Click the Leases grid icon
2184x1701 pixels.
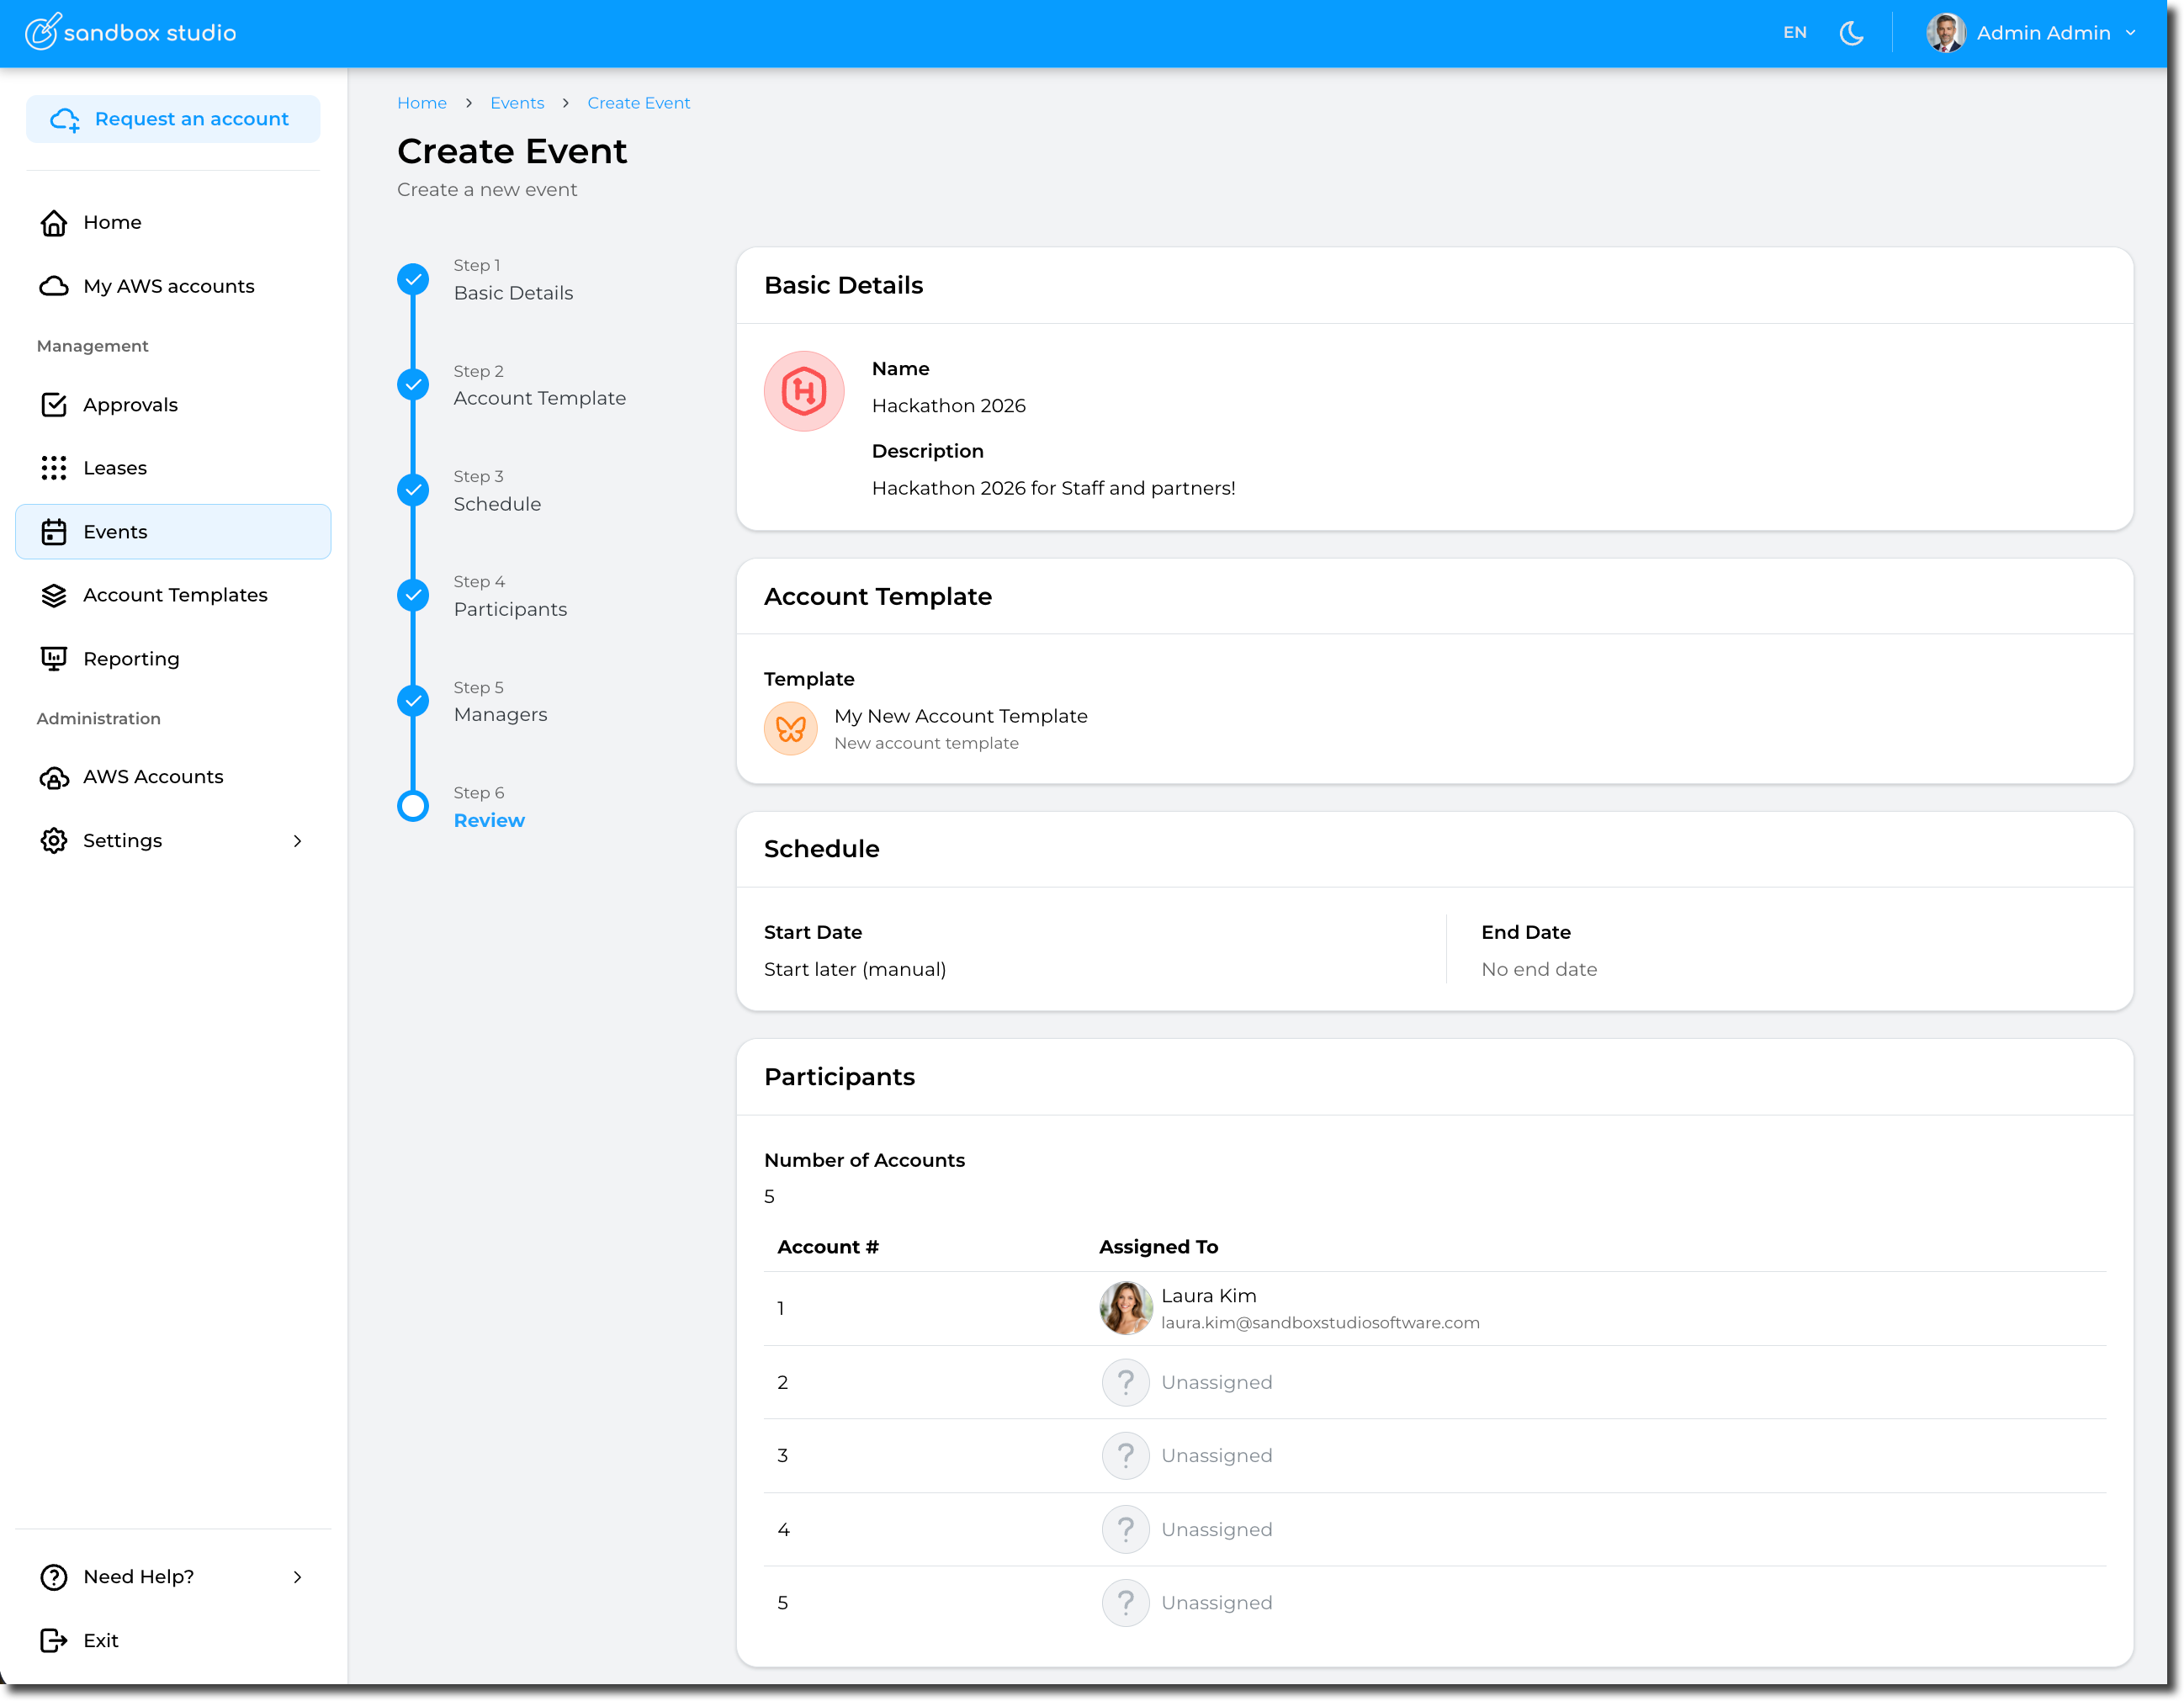click(54, 468)
